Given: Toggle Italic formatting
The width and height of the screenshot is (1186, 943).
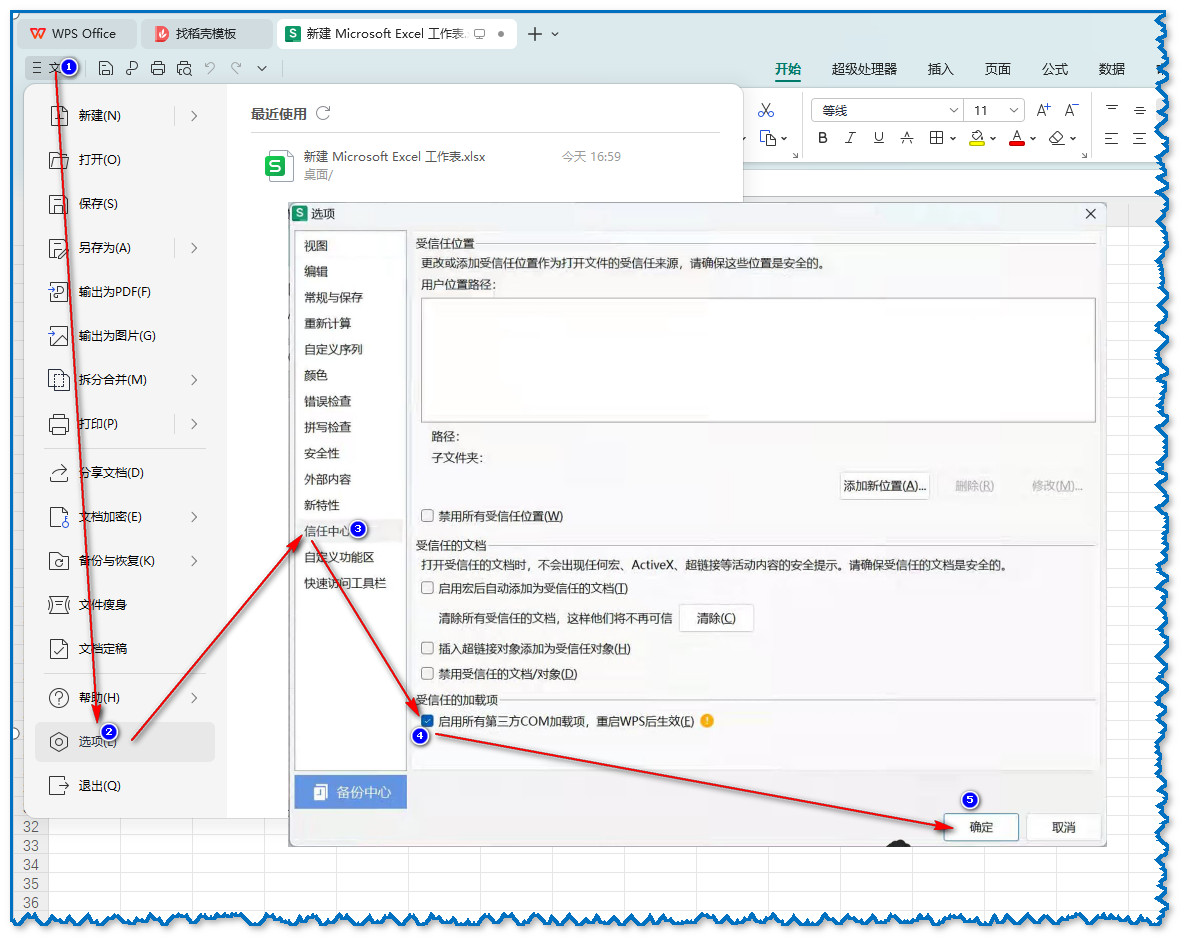Looking at the screenshot, I should (850, 138).
